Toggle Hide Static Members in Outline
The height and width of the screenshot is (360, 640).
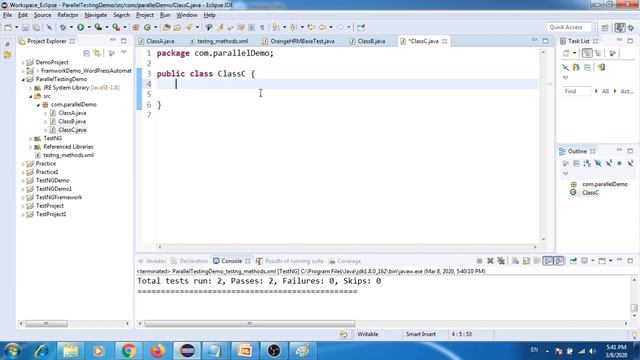pos(609,163)
